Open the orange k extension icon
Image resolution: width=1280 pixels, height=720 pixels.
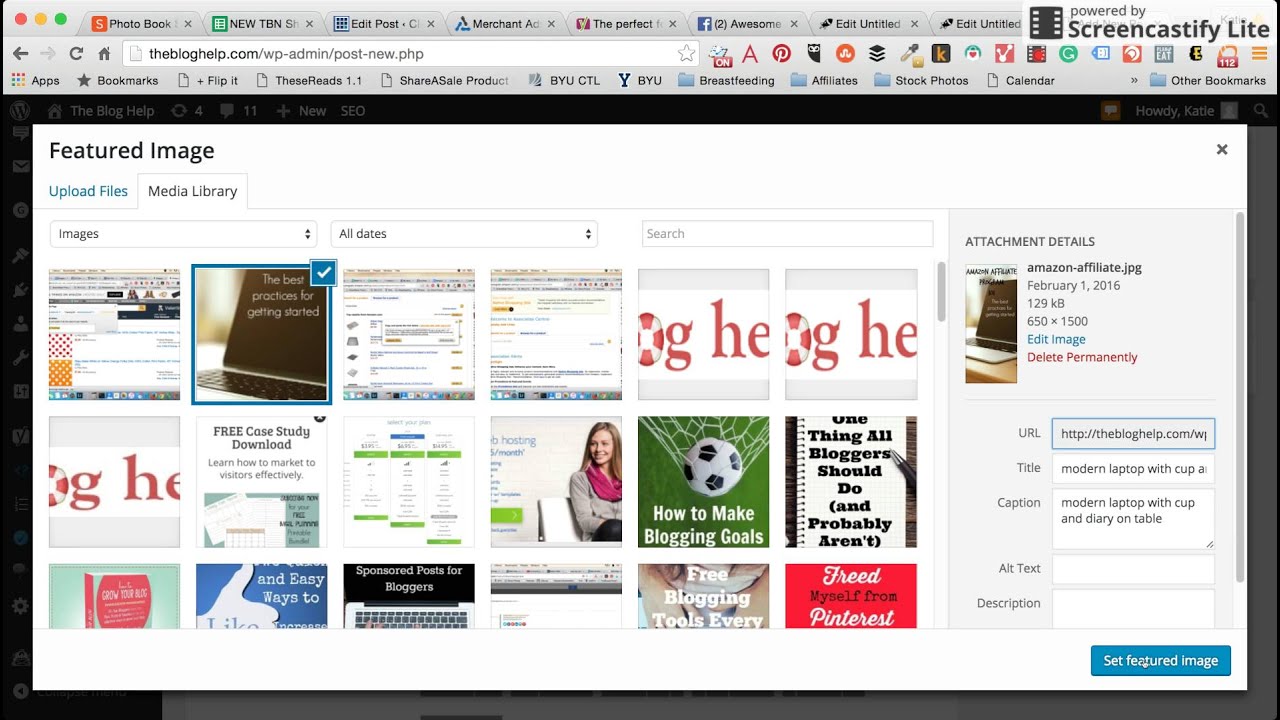point(941,54)
